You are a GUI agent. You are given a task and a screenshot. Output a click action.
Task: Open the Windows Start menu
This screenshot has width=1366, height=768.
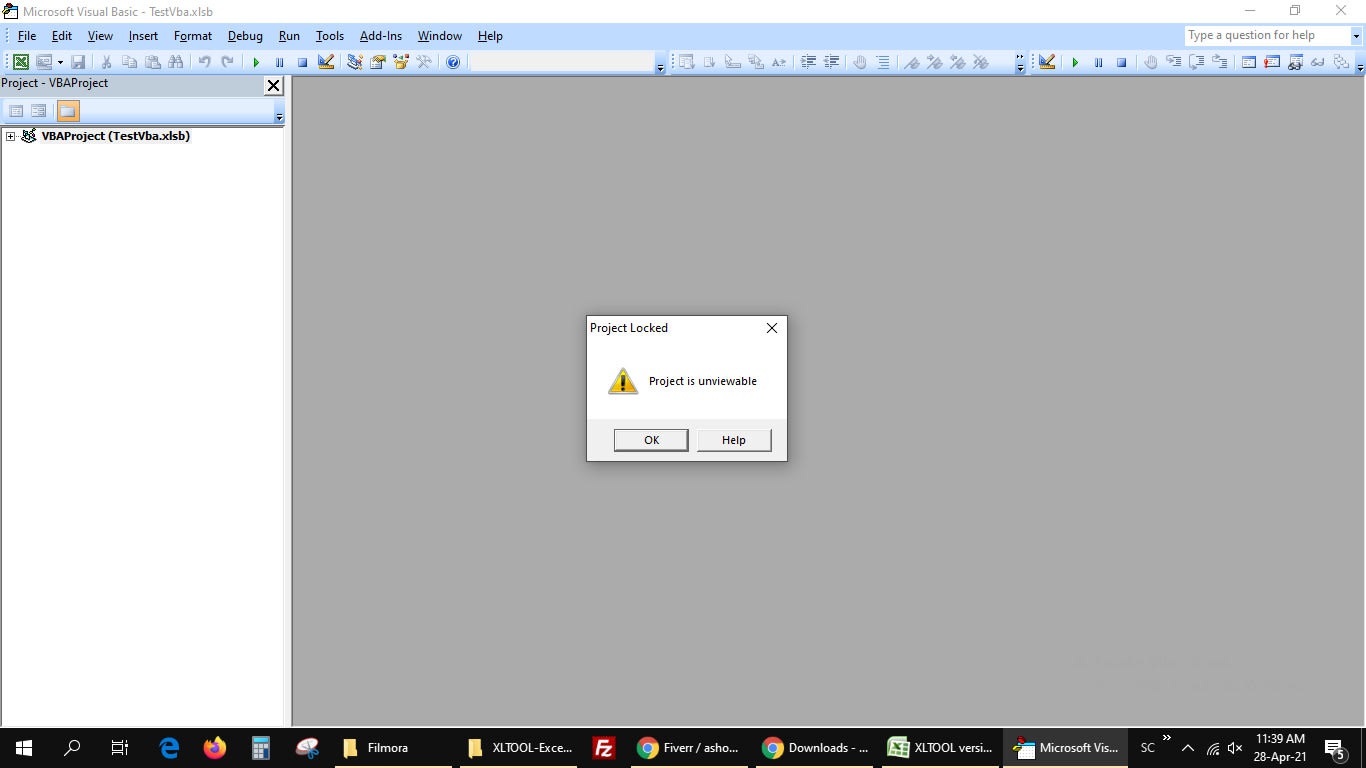tap(24, 748)
